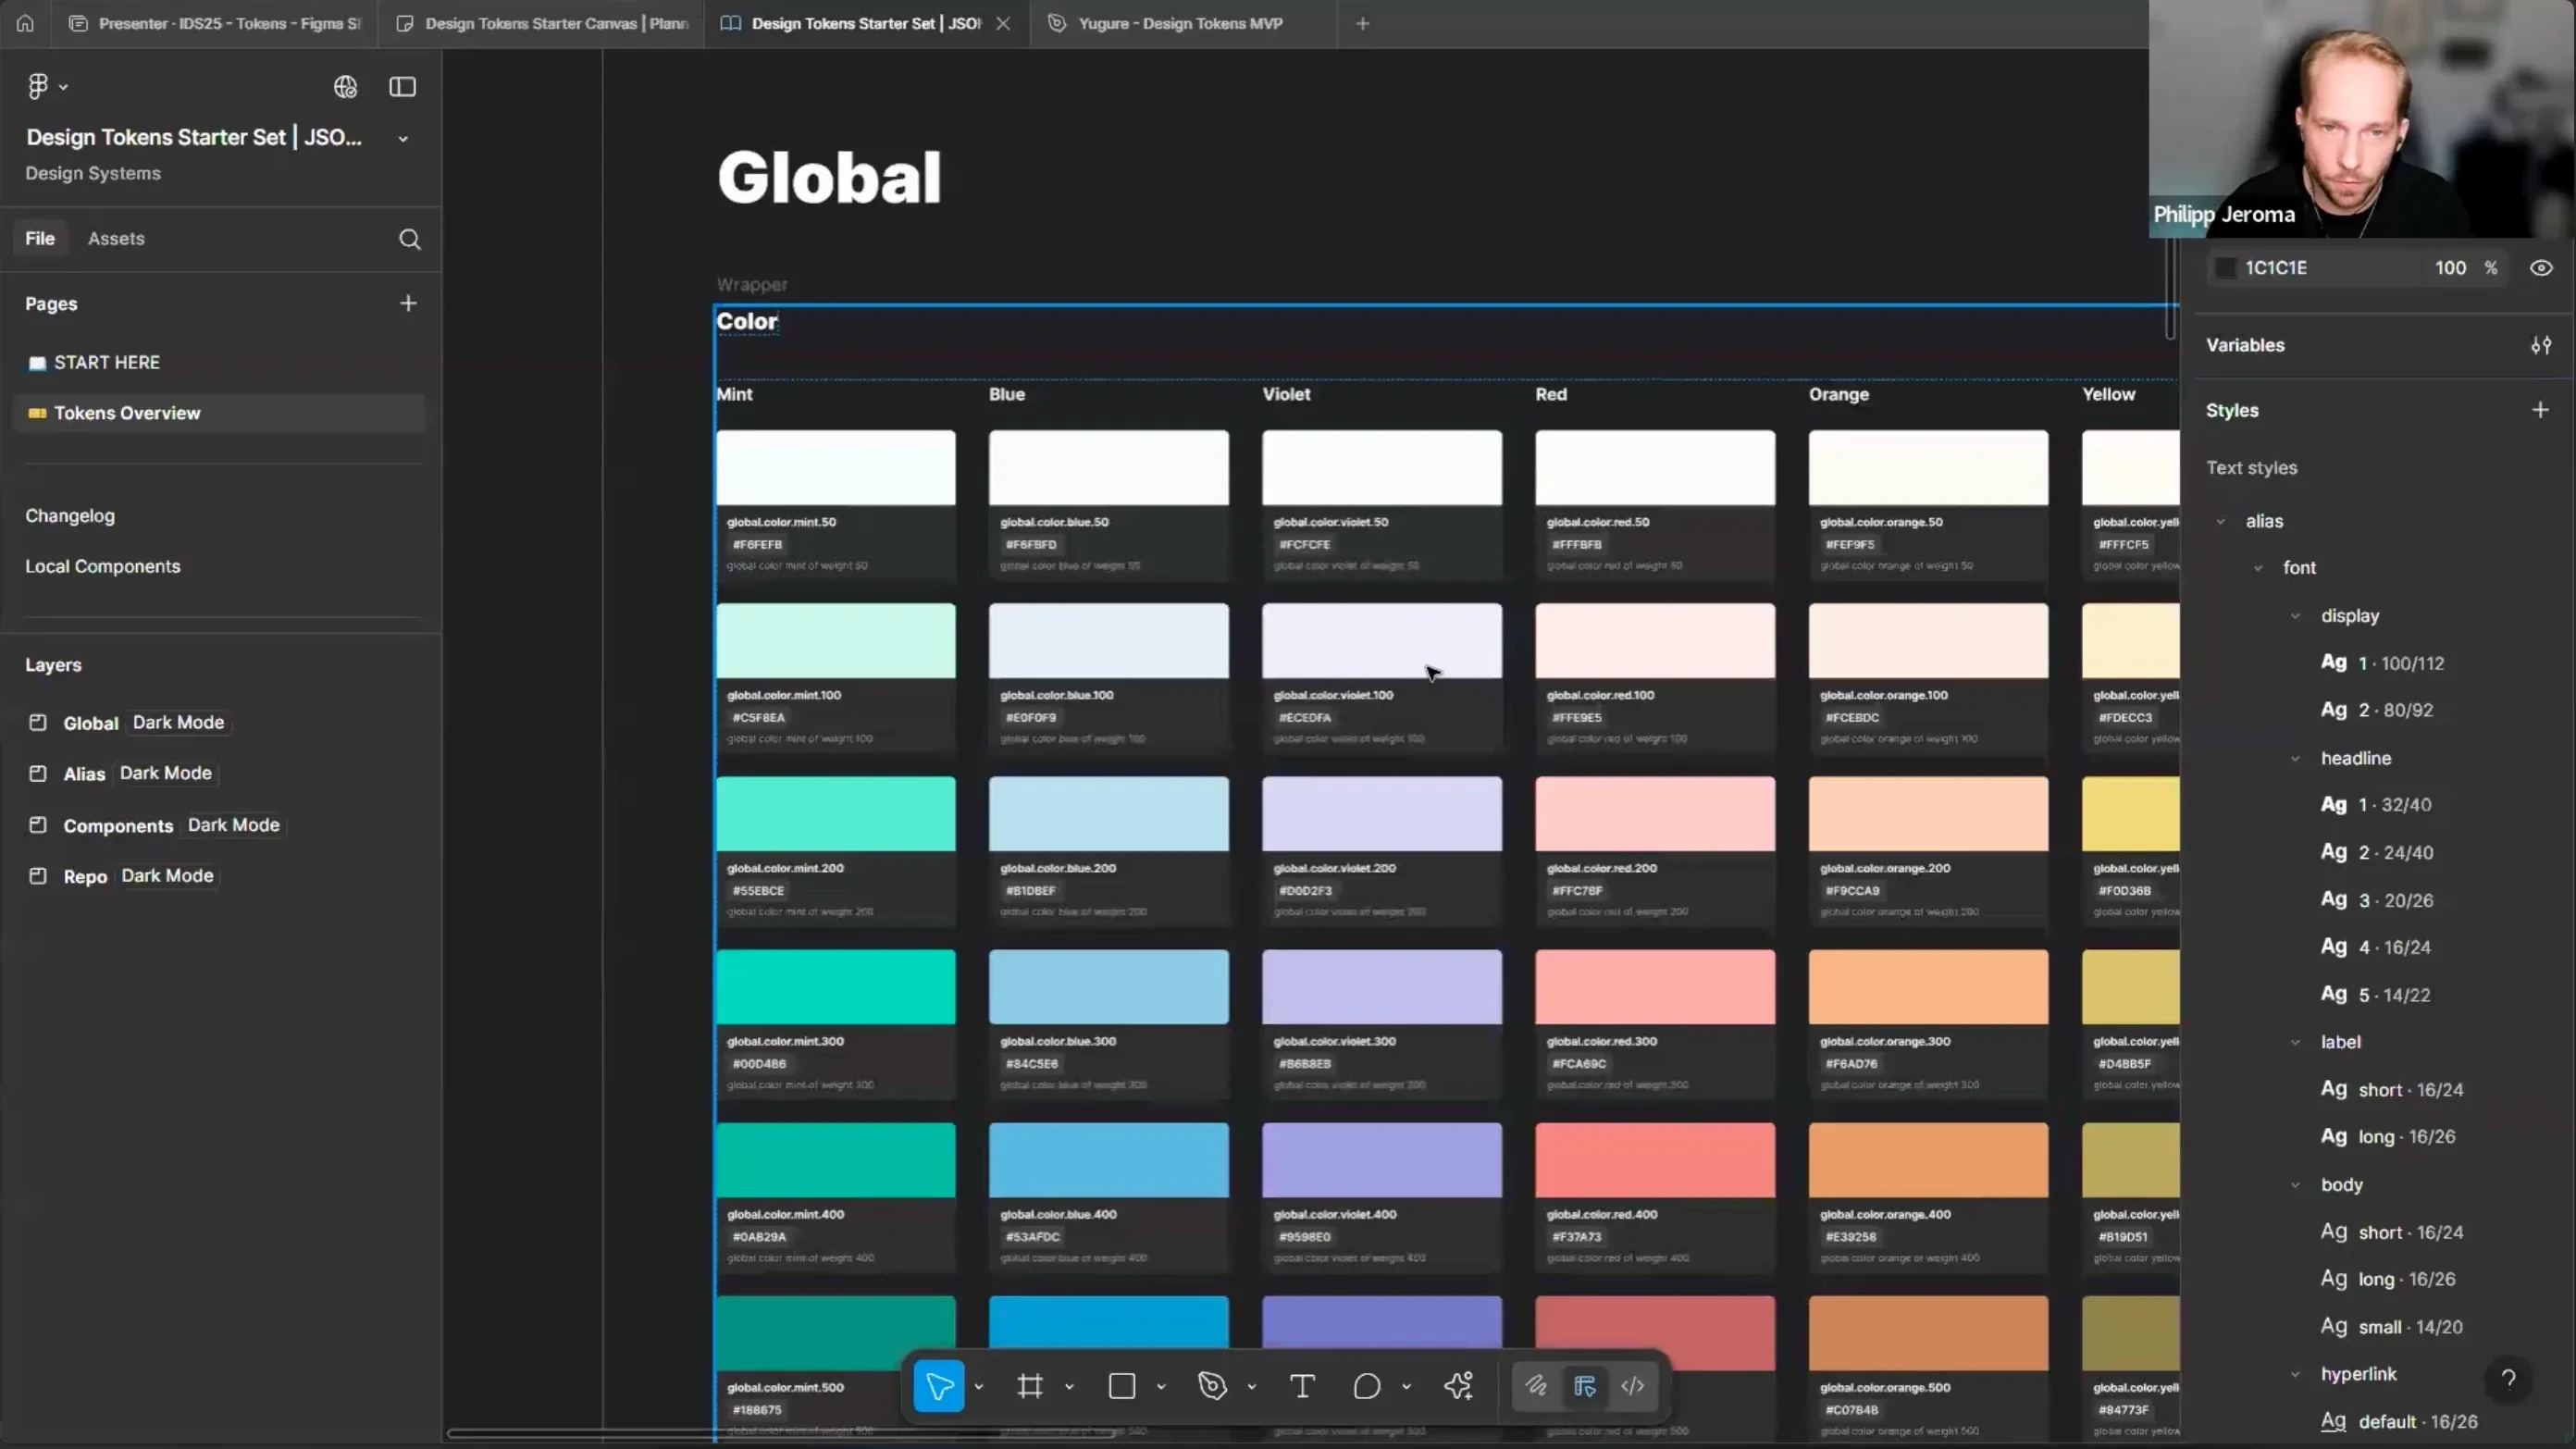This screenshot has height=1449, width=2576.
Task: Open the Actions AI tool
Action: coord(1459,1386)
